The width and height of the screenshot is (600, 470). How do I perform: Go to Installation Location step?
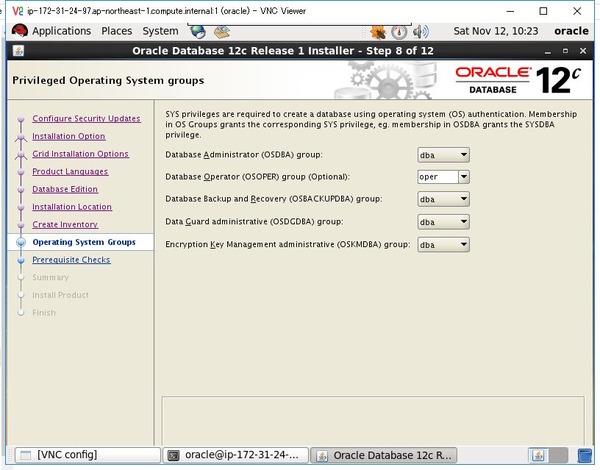tap(72, 207)
